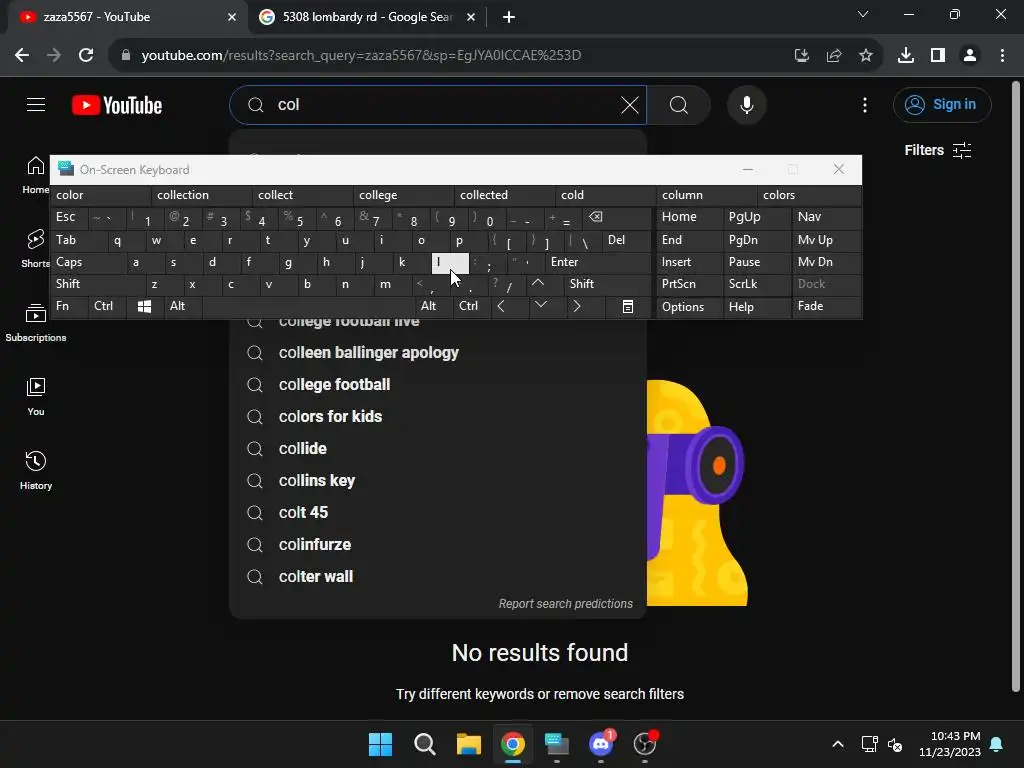Image resolution: width=1024 pixels, height=768 pixels.
Task: Open the tab search chevron dropdown
Action: coord(863,14)
